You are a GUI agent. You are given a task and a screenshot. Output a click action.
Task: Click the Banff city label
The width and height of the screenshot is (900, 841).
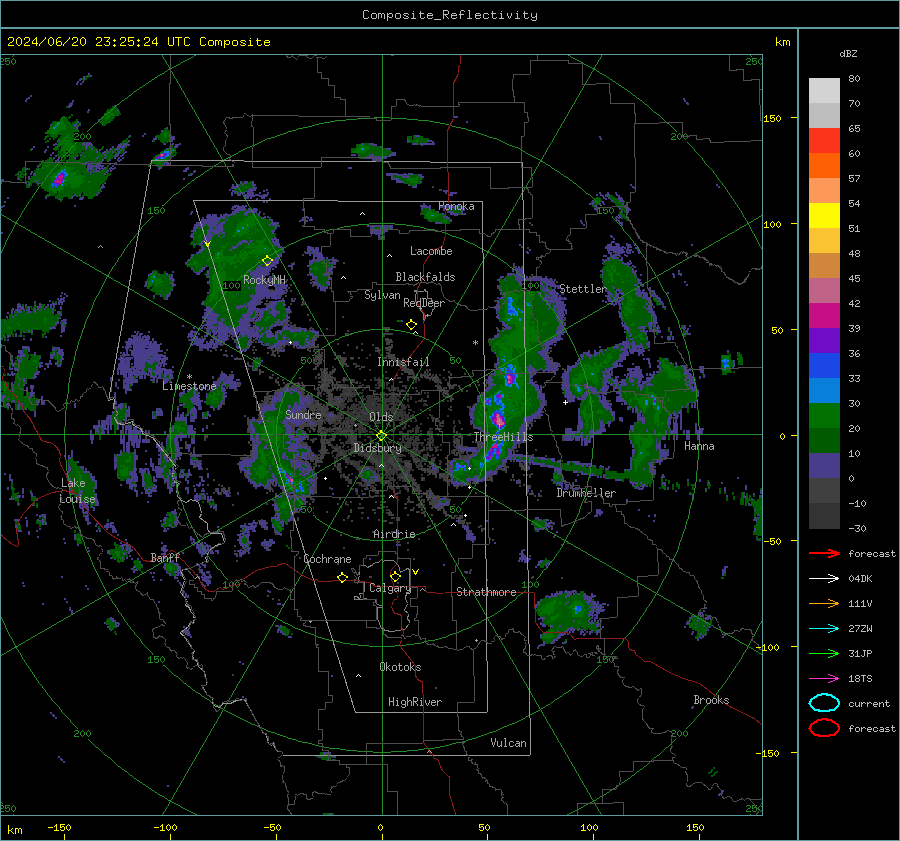pos(165,558)
